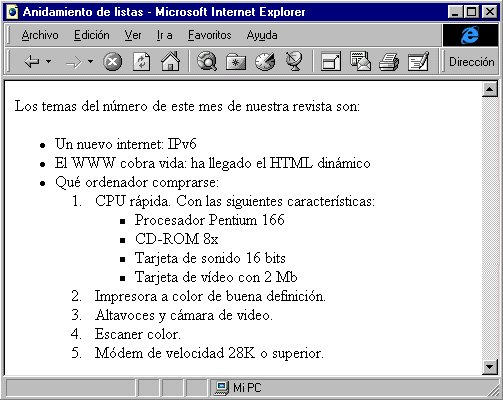Go to the Home page icon
This screenshot has height=400, width=503.
pyautogui.click(x=170, y=61)
